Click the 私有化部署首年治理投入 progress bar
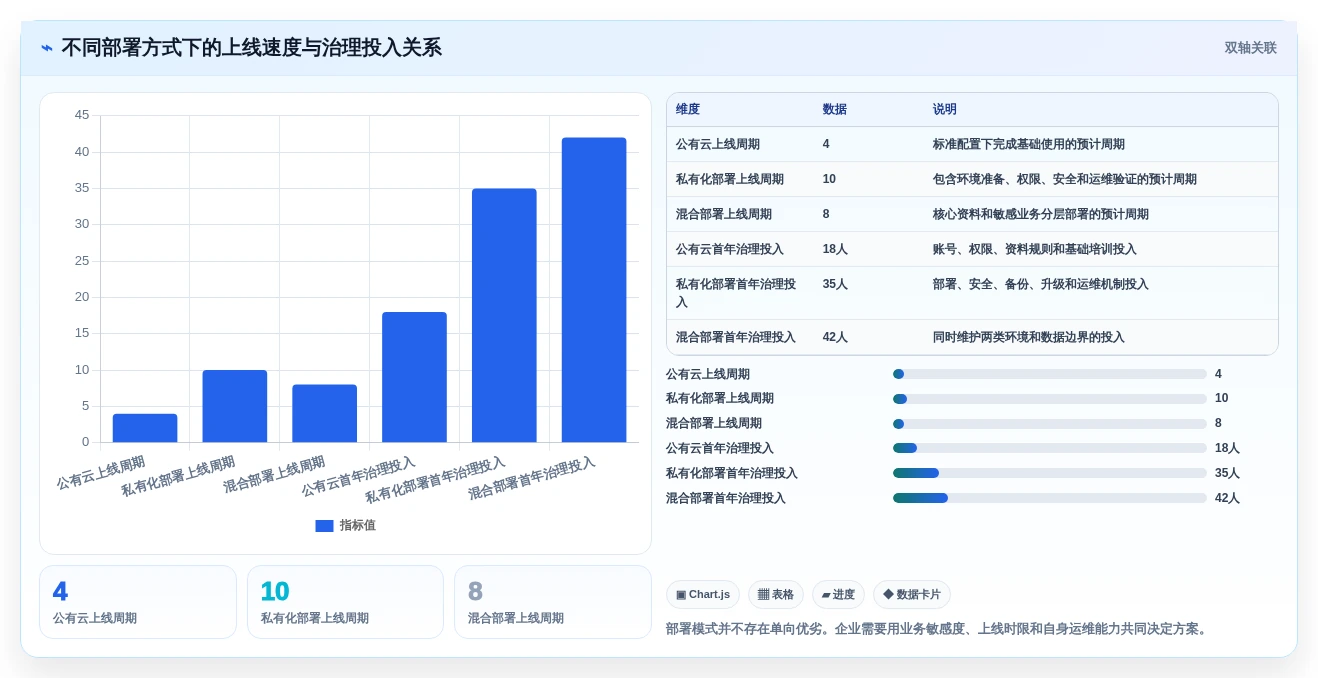Screen dimensions: 1318x678 pos(1050,473)
